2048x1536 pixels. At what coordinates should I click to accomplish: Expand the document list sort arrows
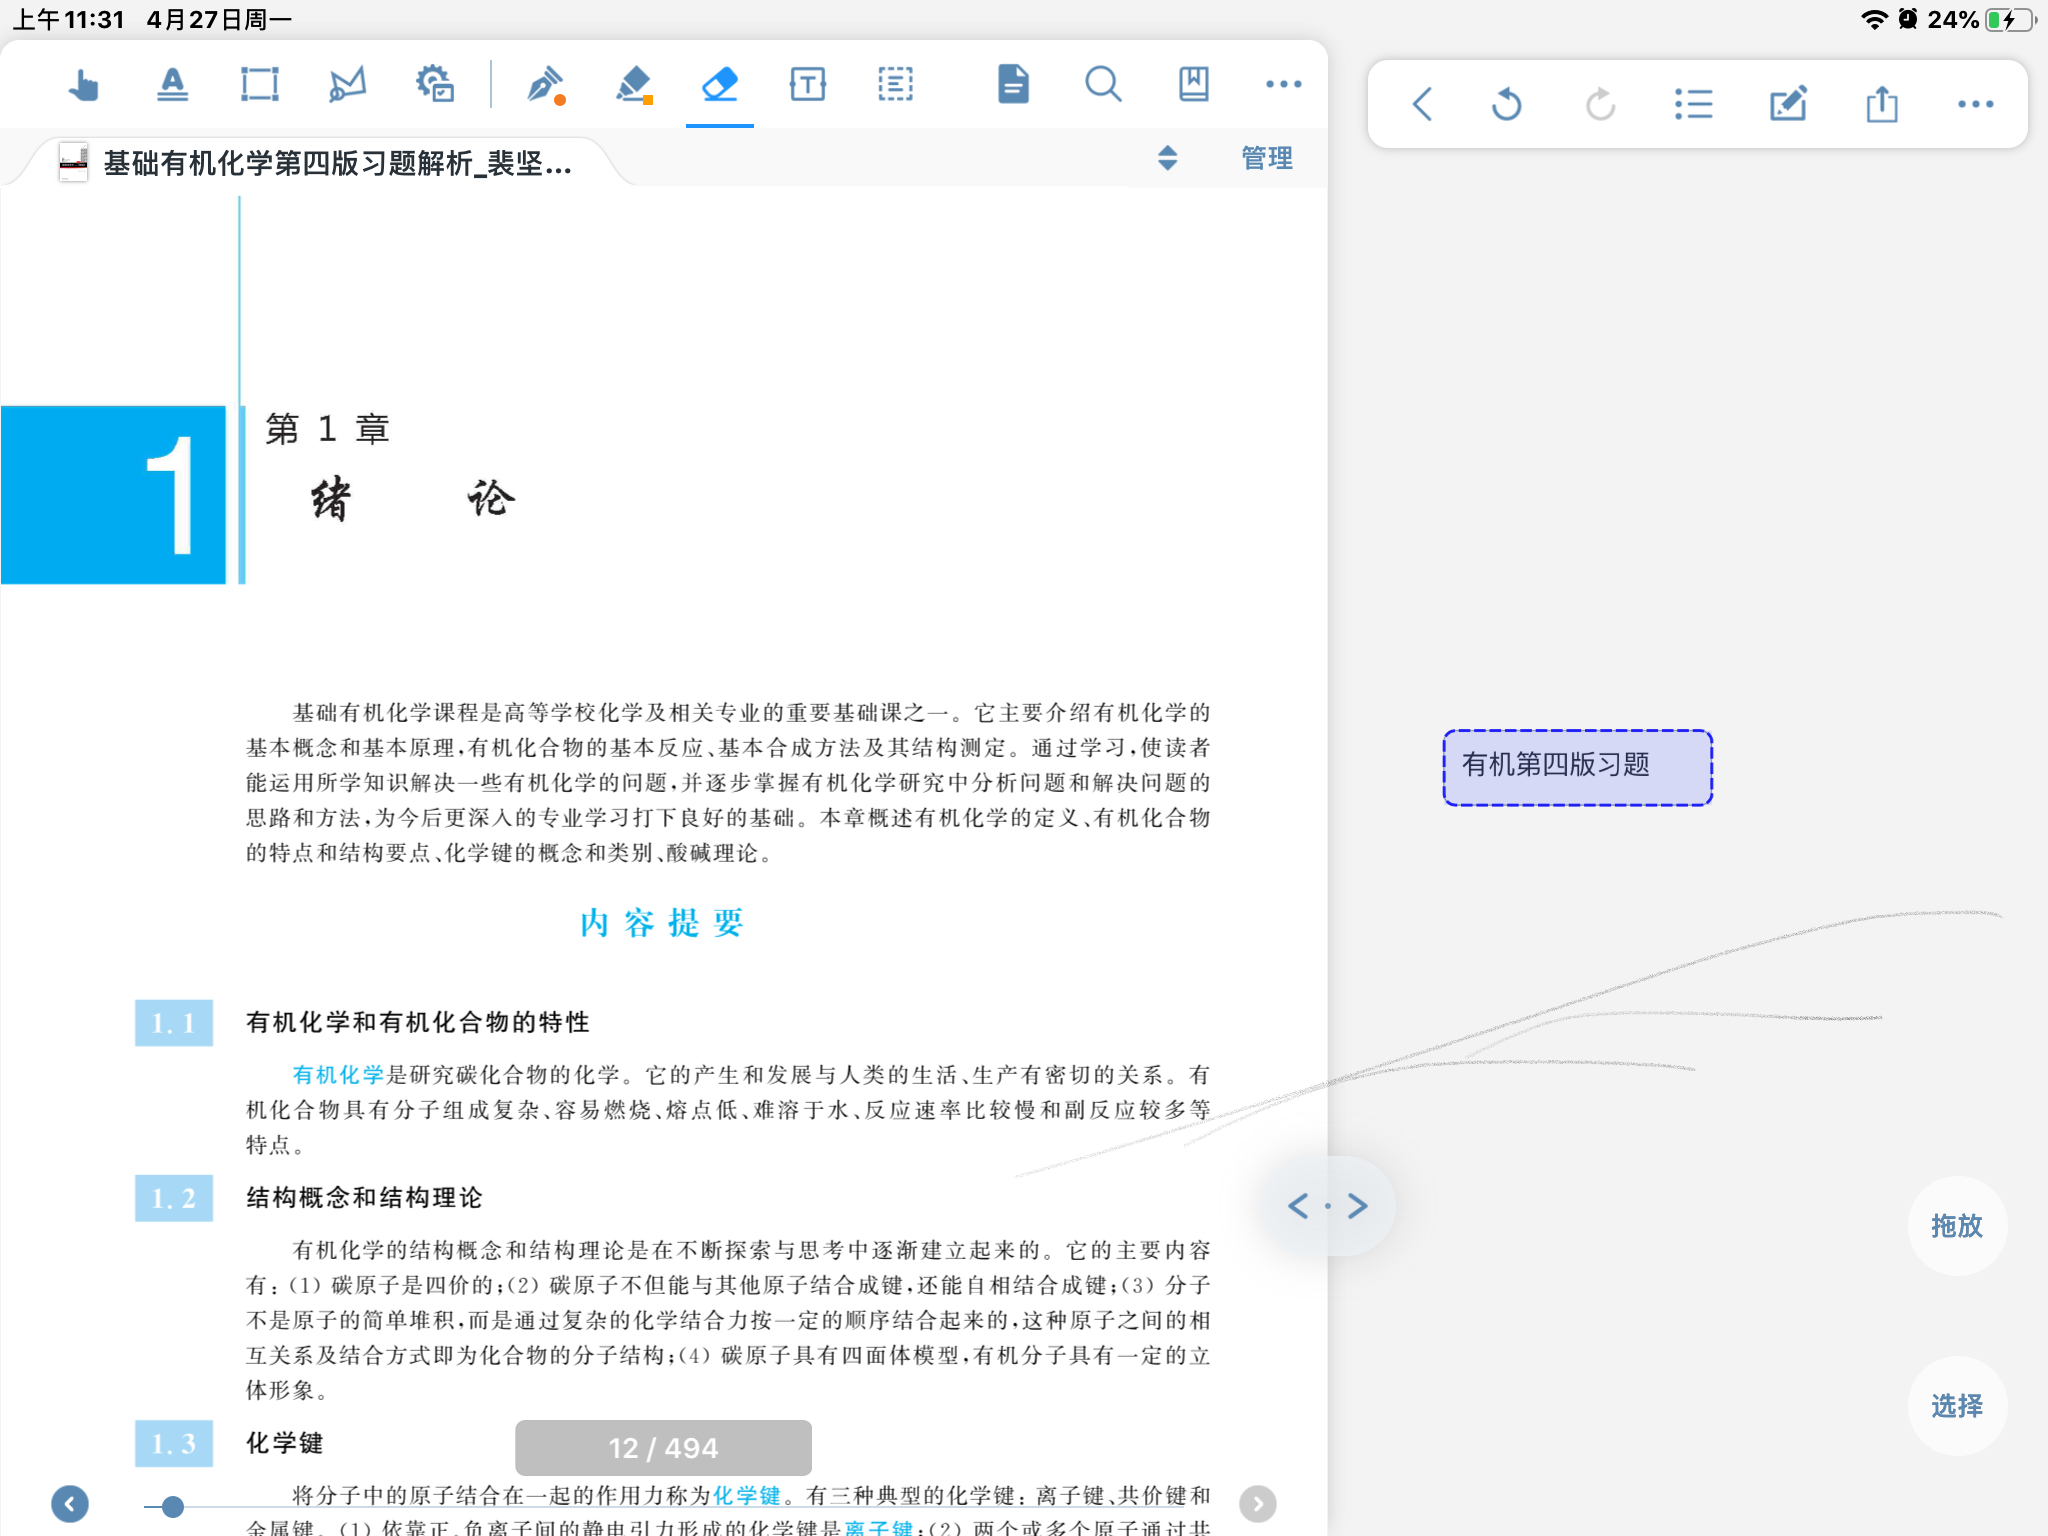click(1167, 158)
